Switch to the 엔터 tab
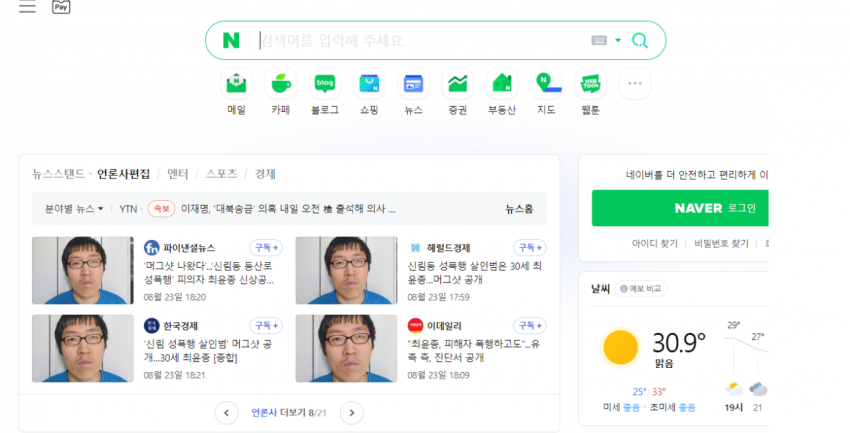The width and height of the screenshot is (850, 433). [178, 174]
